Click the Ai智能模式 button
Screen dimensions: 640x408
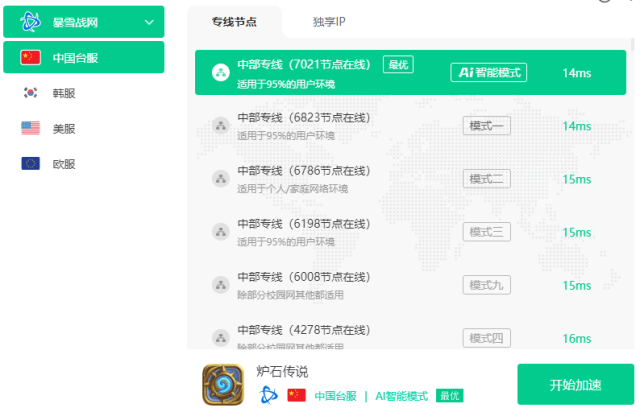489,73
